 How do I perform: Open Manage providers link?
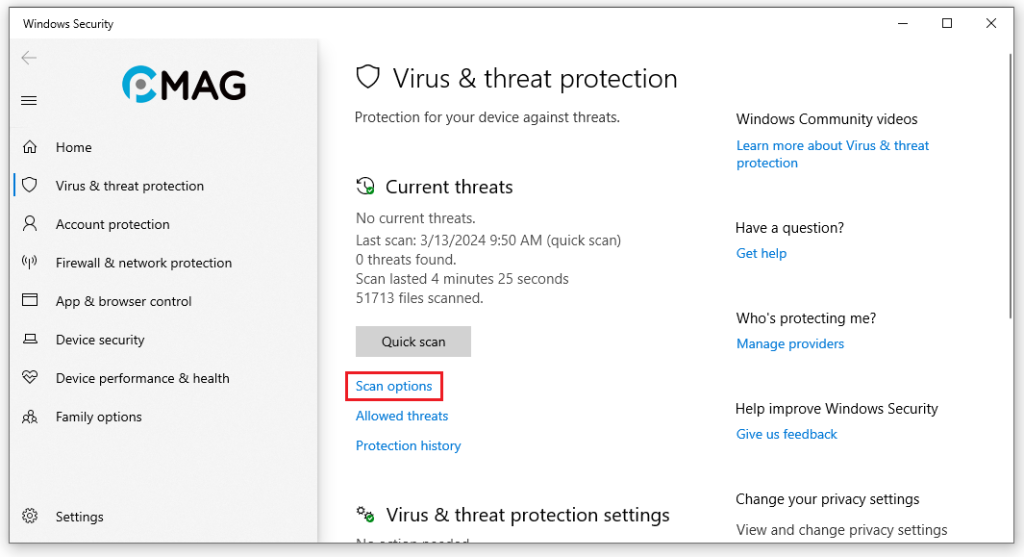point(790,344)
